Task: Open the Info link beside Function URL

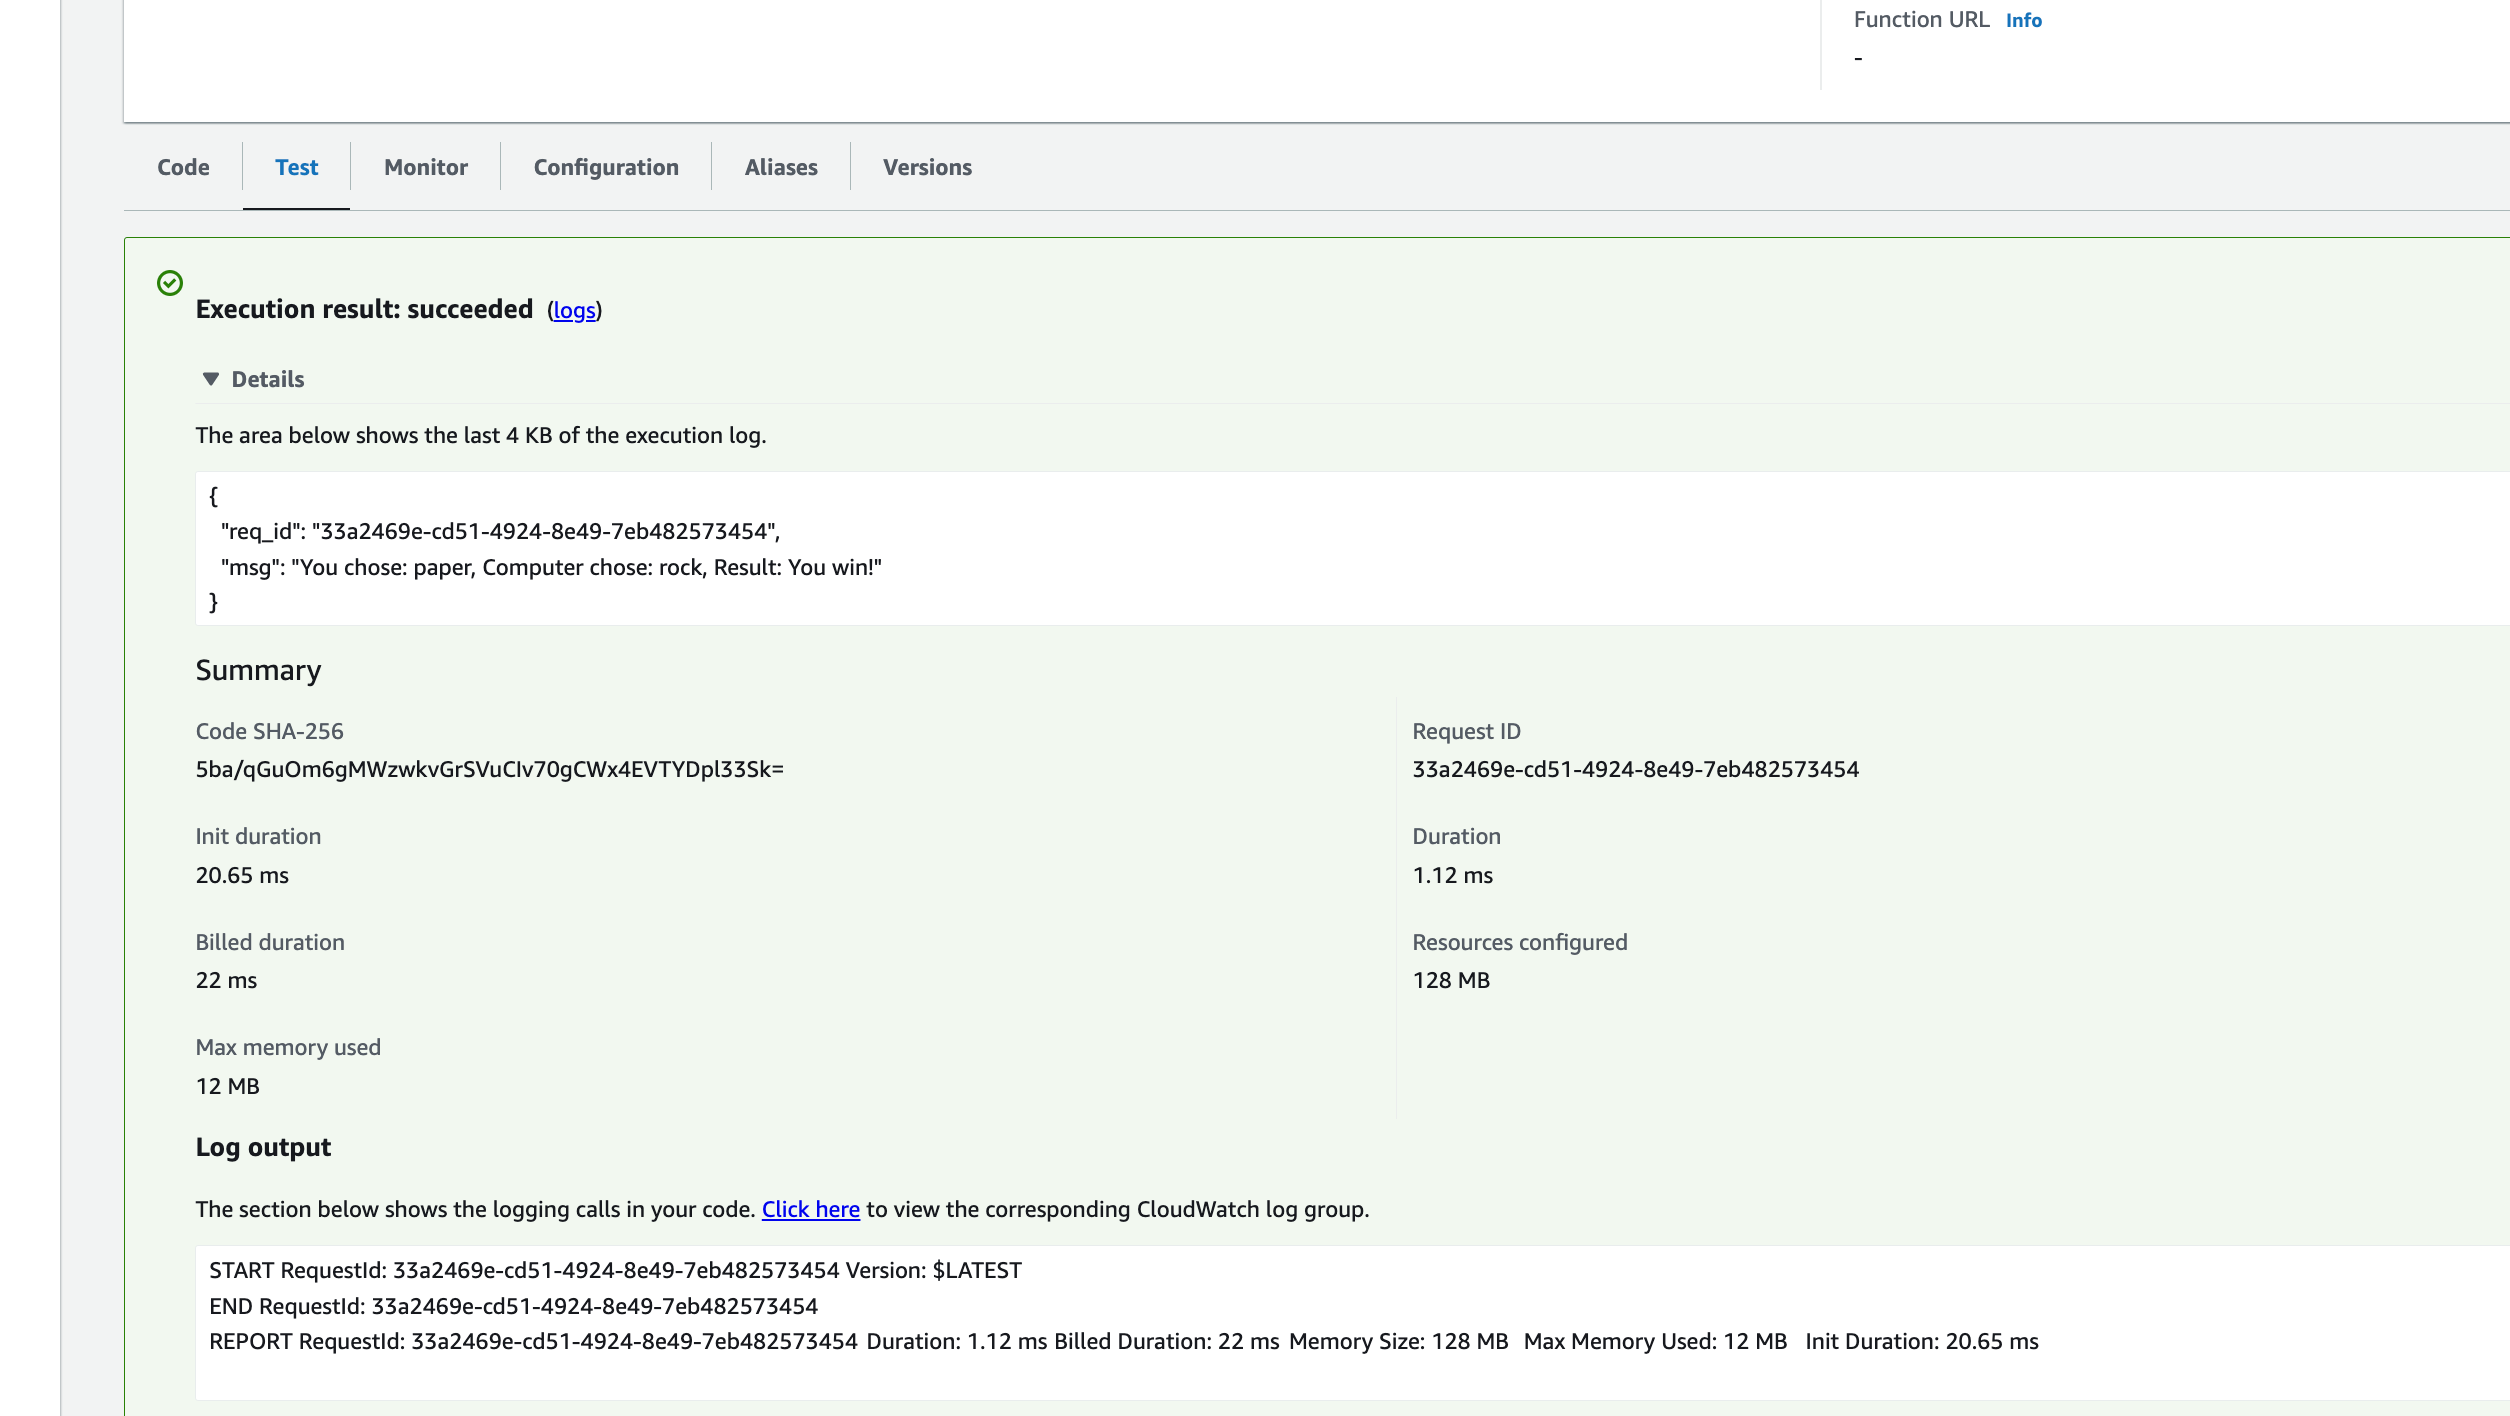Action: click(x=2023, y=20)
